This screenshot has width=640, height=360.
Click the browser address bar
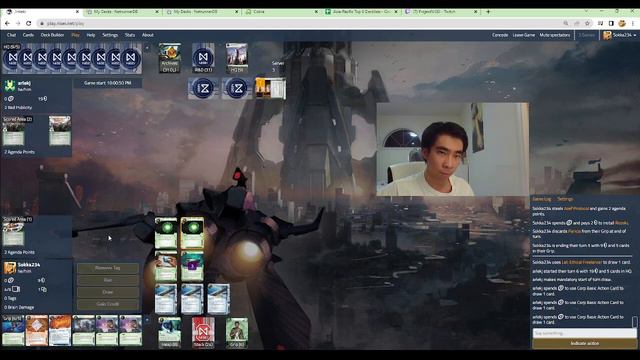click(302, 24)
